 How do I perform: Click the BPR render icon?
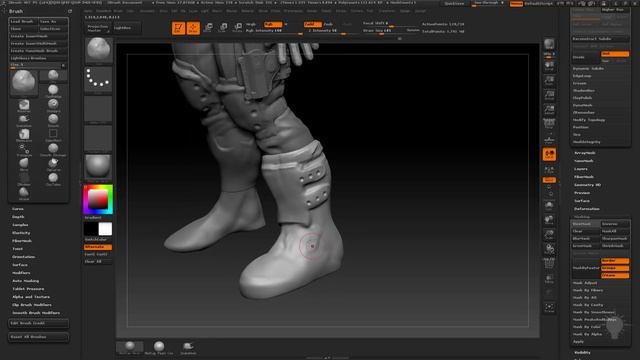click(x=549, y=44)
